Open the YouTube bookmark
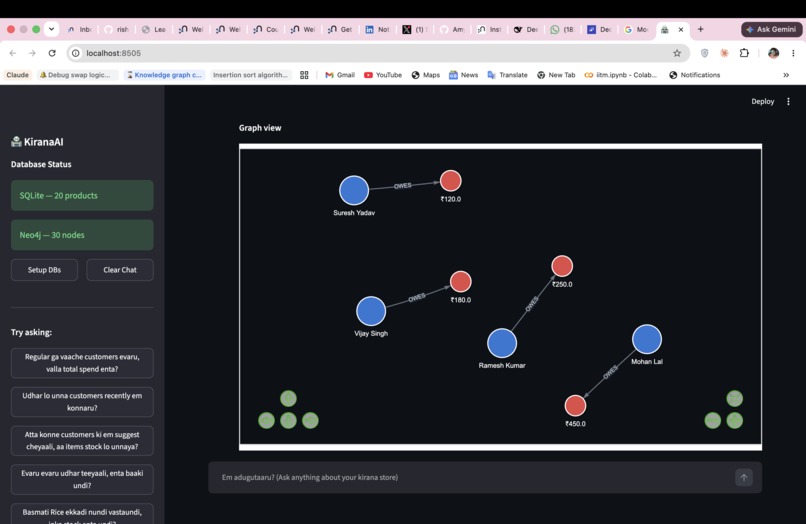Image resolution: width=806 pixels, height=524 pixels. [x=383, y=75]
